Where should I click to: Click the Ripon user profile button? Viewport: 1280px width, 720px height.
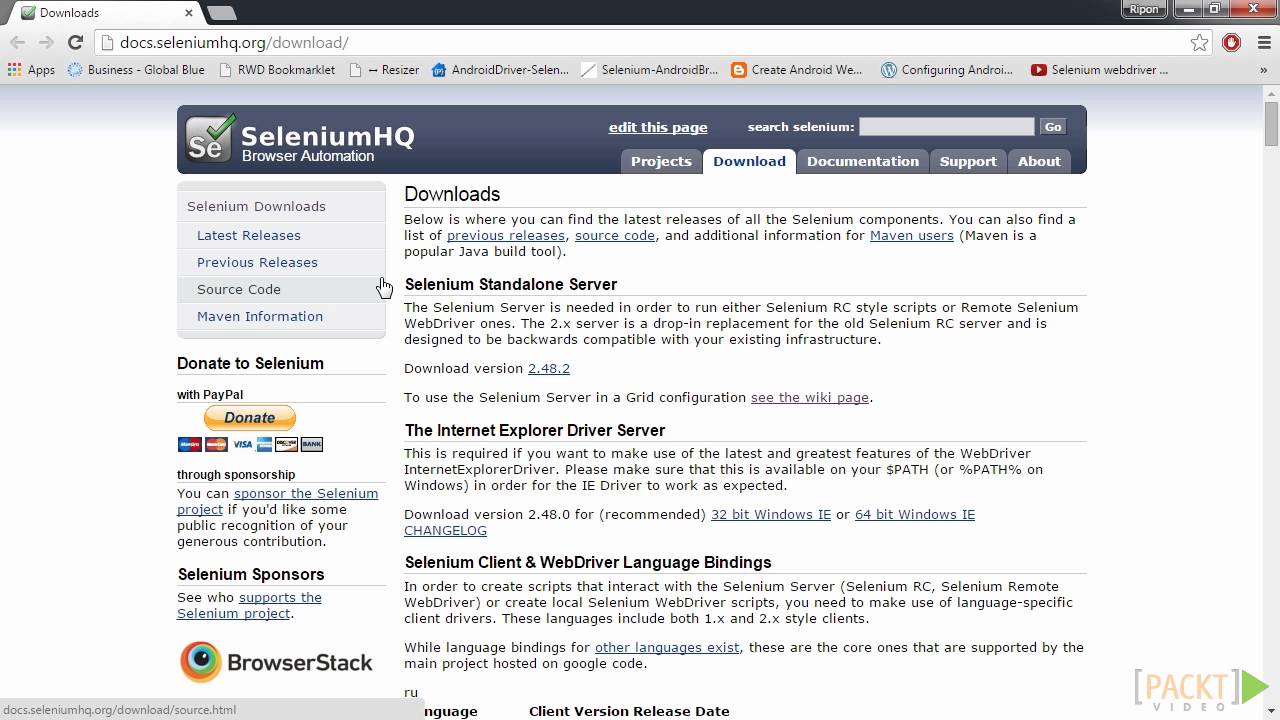click(1144, 9)
